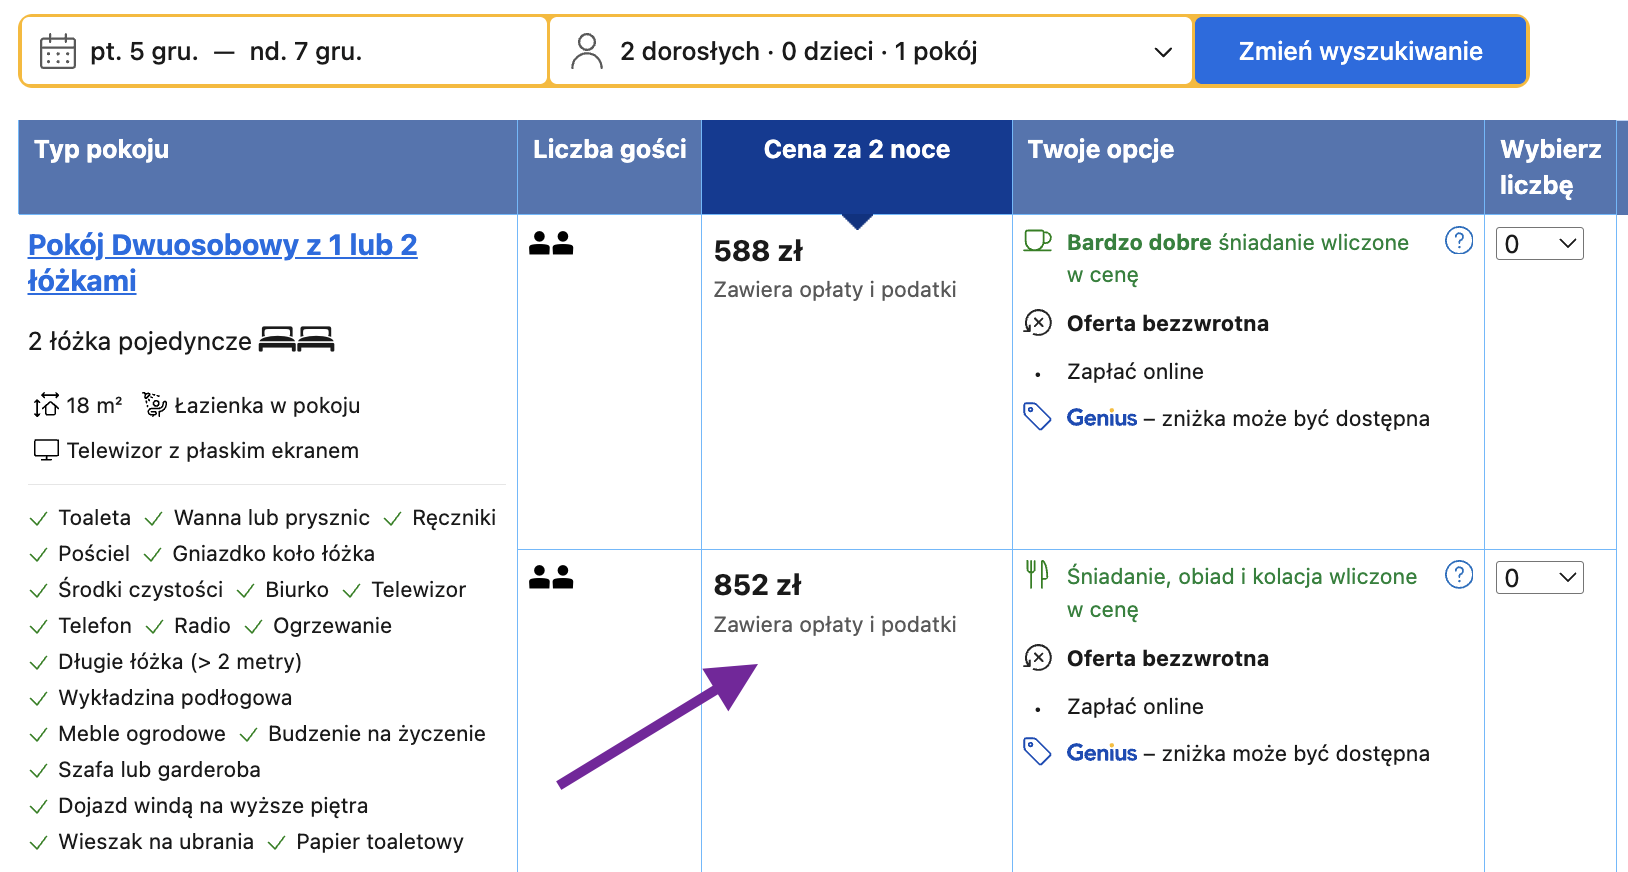This screenshot has width=1628, height=872.
Task: Click the Wykładzina podłogowa amenity
Action: point(175,697)
